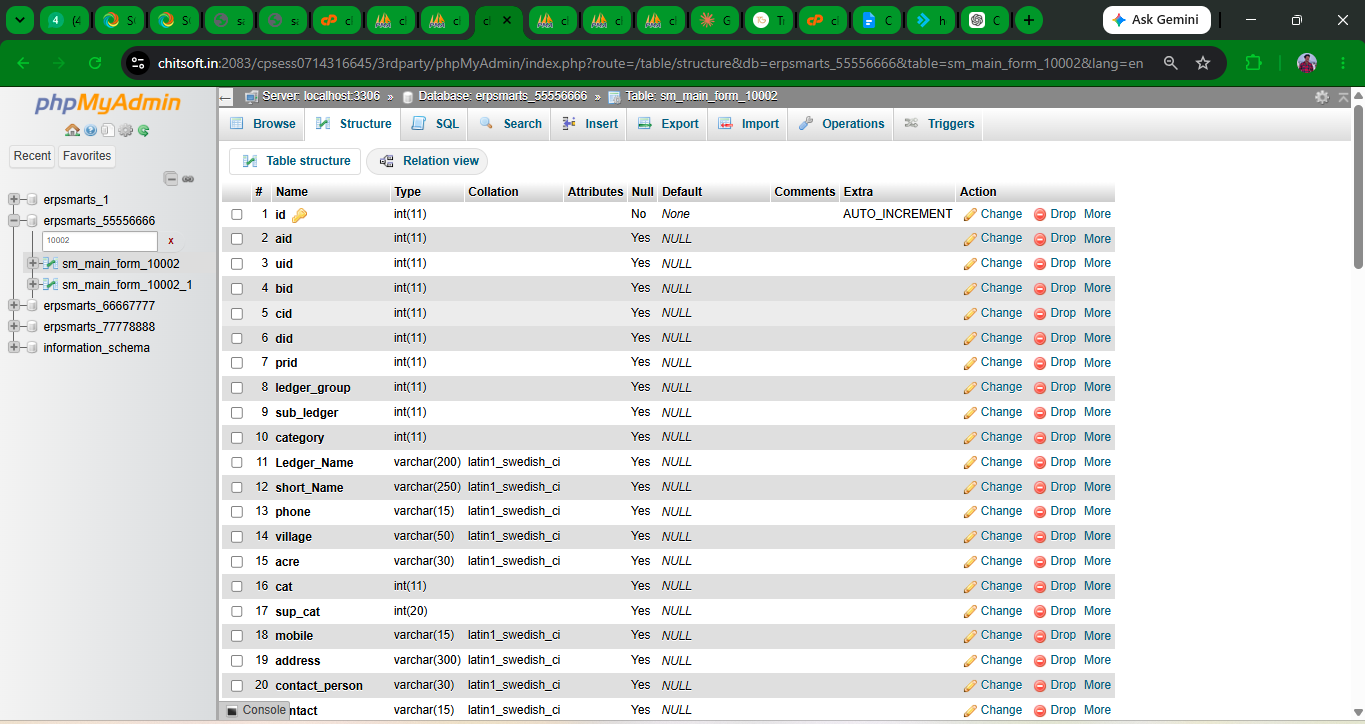Click the red Drop icon for uid row
This screenshot has width=1365, height=724.
point(1040,264)
